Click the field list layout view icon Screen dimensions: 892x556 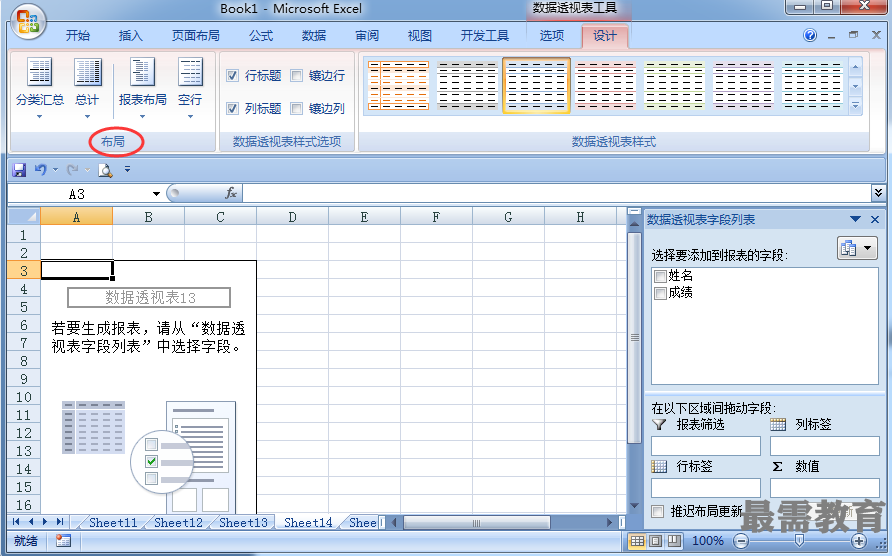pos(848,248)
